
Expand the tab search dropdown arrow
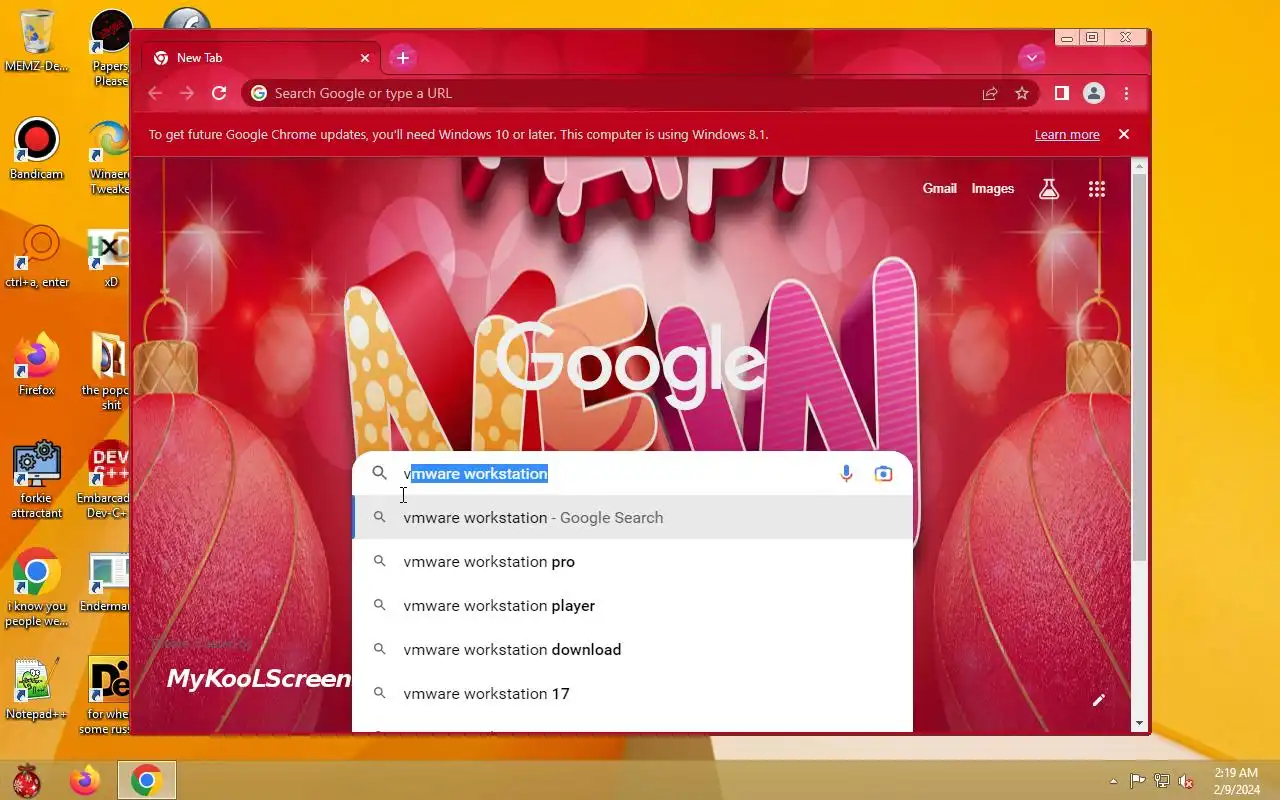pyautogui.click(x=1031, y=57)
